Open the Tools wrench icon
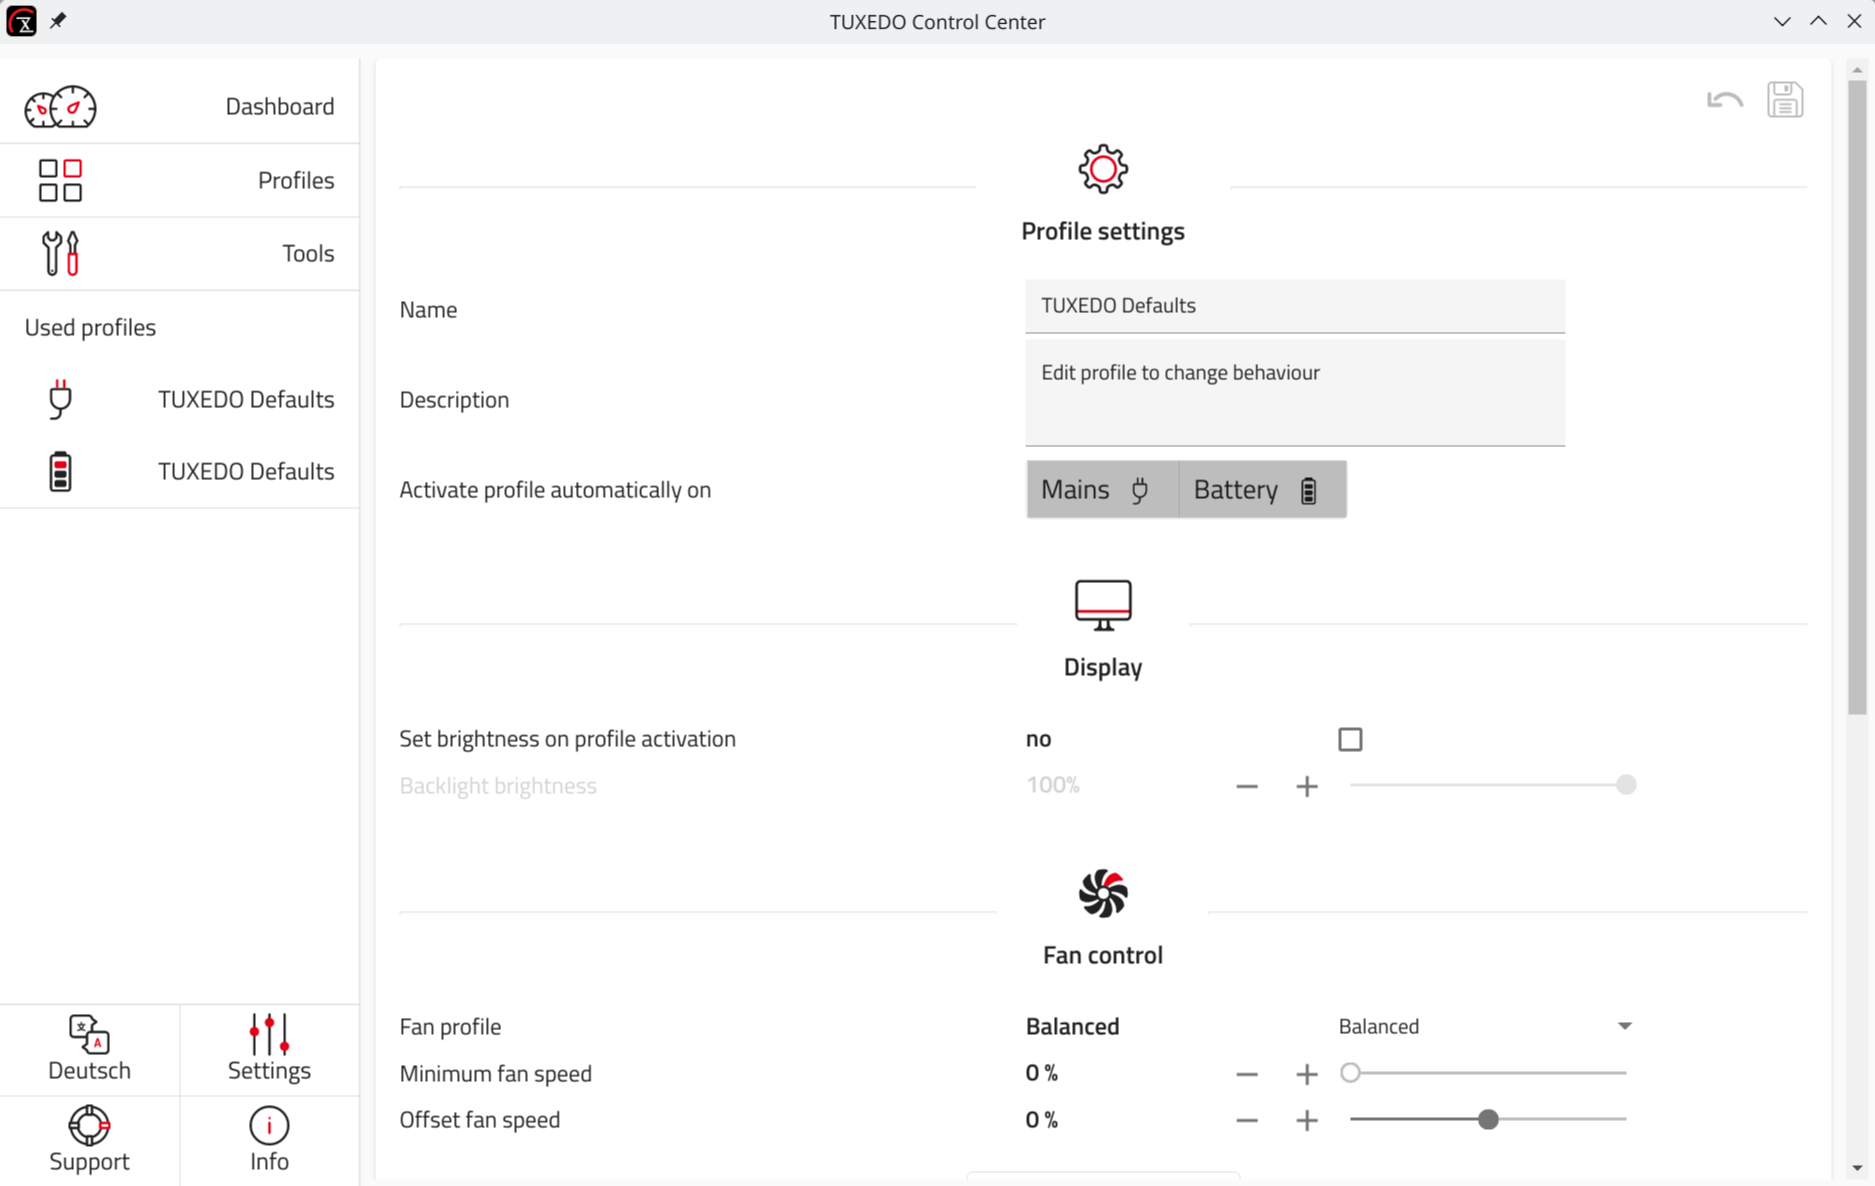This screenshot has height=1186, width=1875. pyautogui.click(x=60, y=253)
